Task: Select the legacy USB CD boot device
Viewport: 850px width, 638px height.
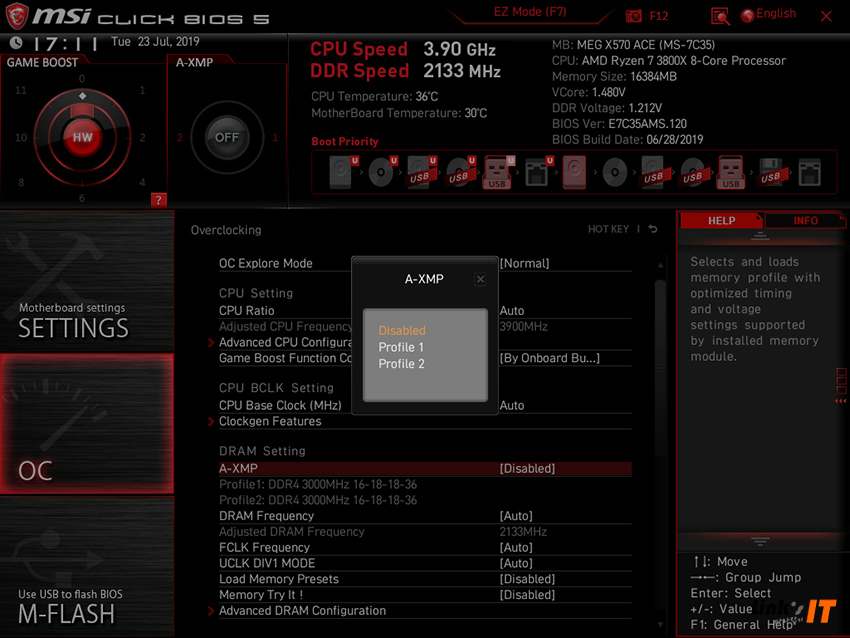Action: [692, 172]
